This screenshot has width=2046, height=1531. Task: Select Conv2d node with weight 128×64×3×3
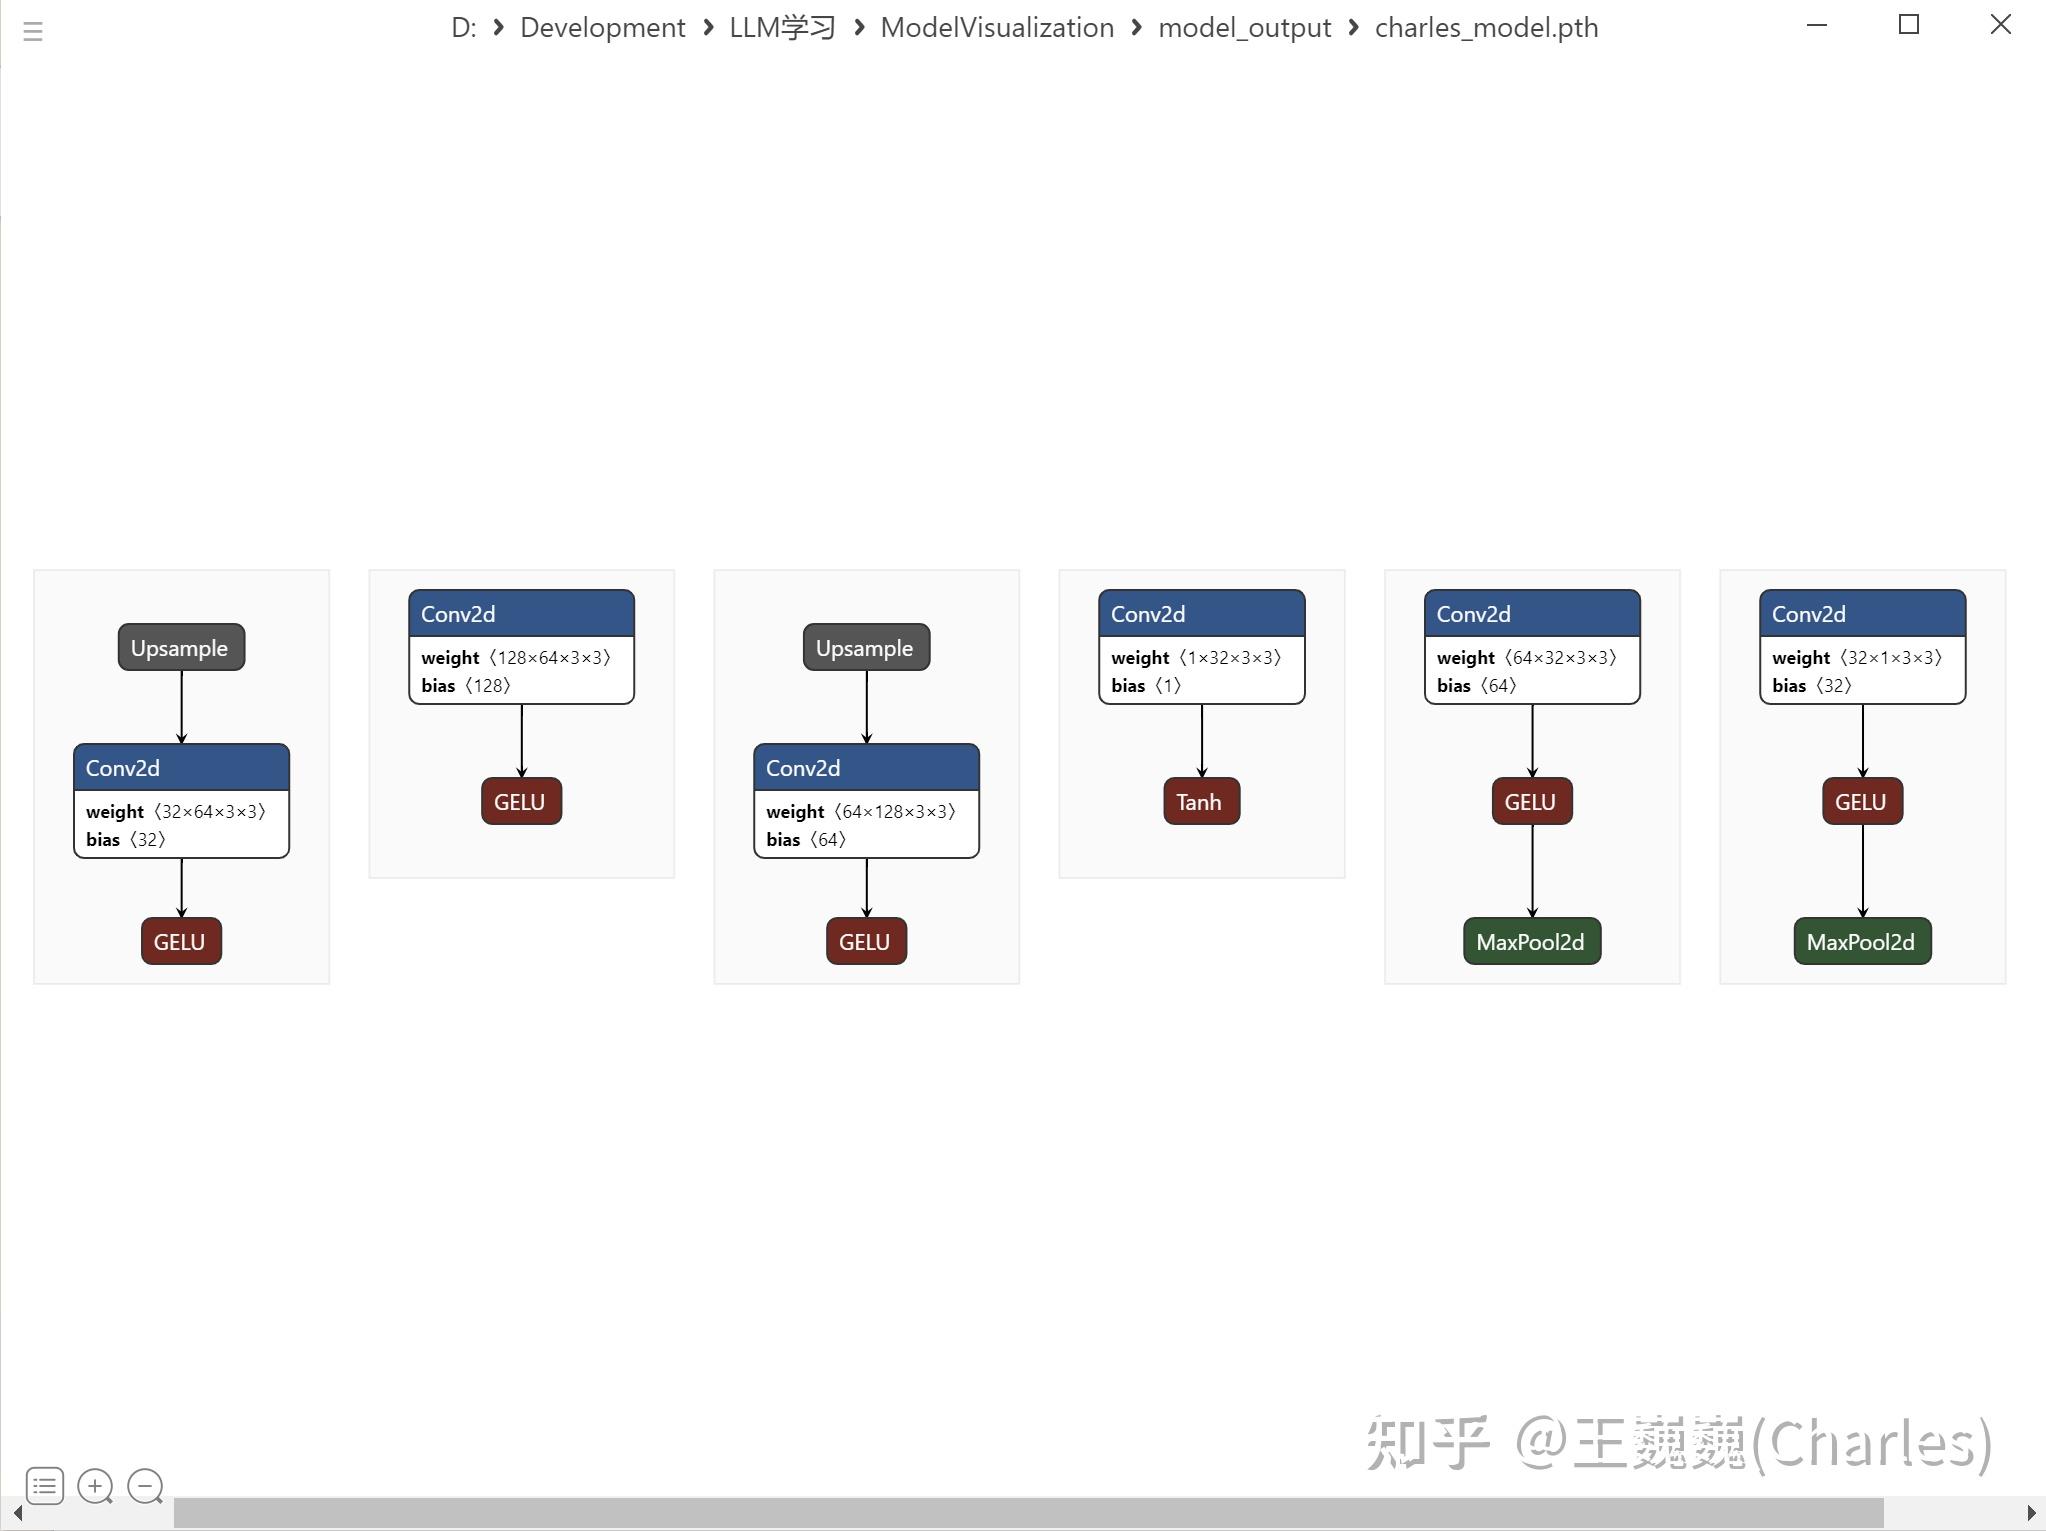pyautogui.click(x=520, y=614)
